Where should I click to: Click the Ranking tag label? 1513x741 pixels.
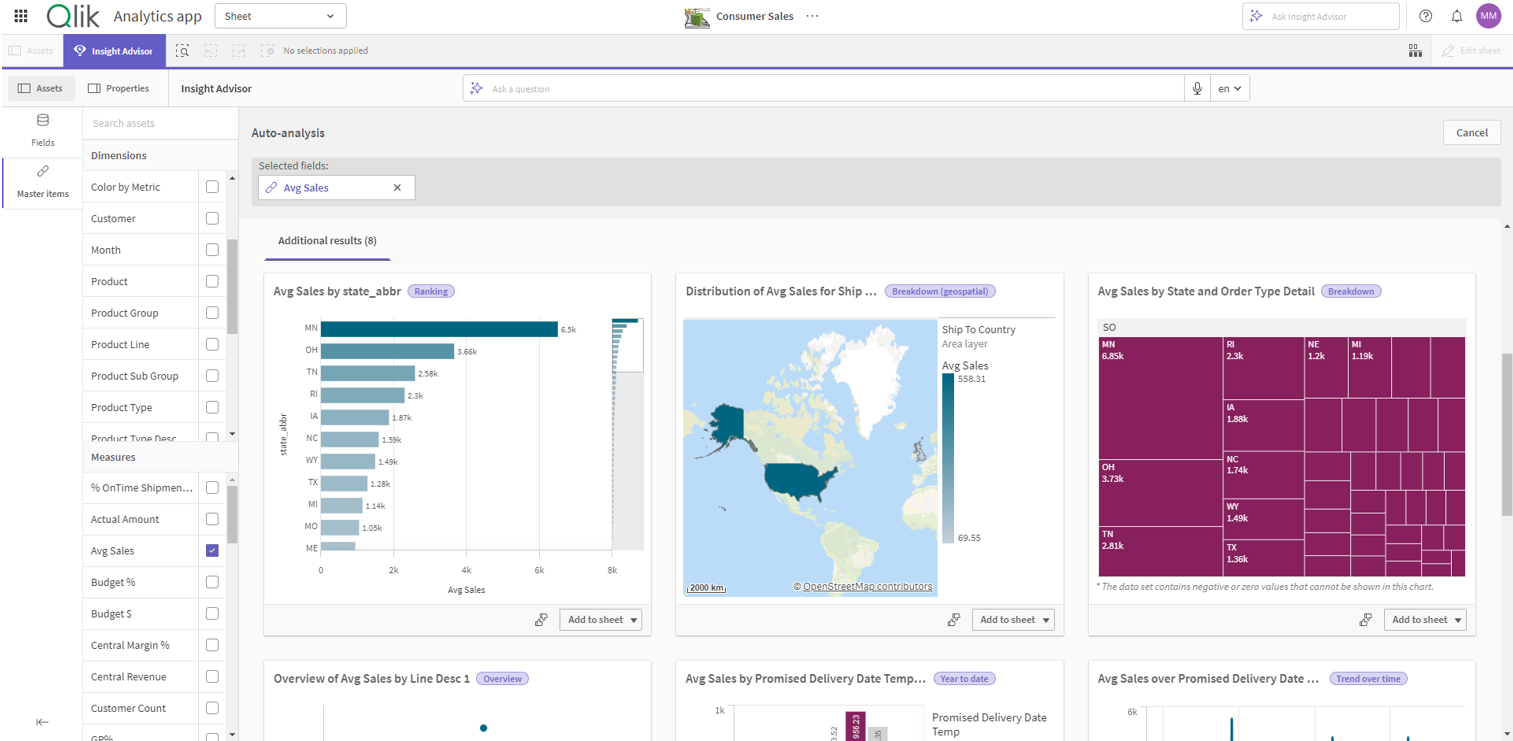tap(431, 291)
